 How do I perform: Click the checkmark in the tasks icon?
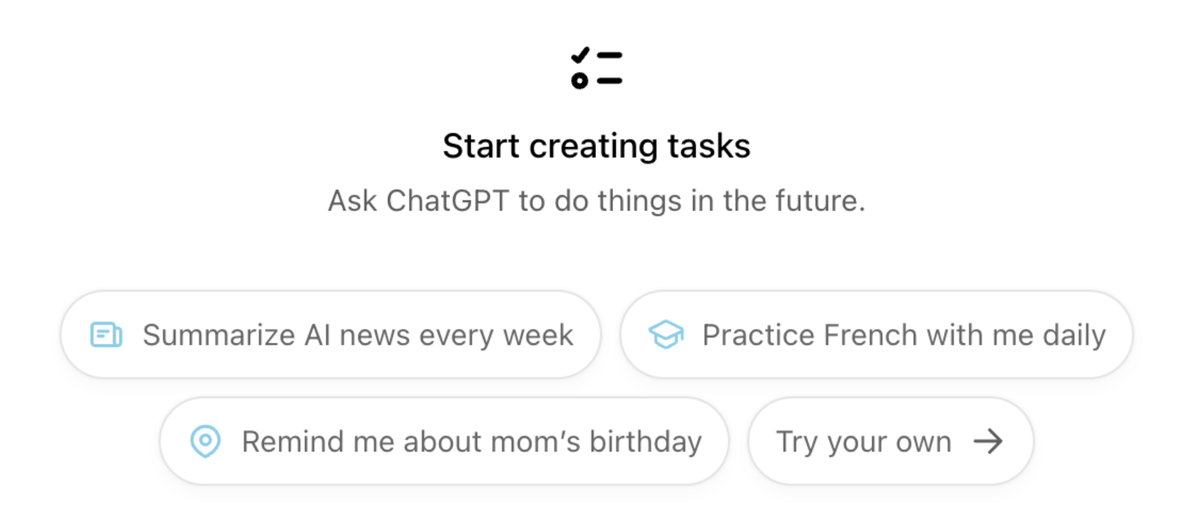tap(579, 54)
